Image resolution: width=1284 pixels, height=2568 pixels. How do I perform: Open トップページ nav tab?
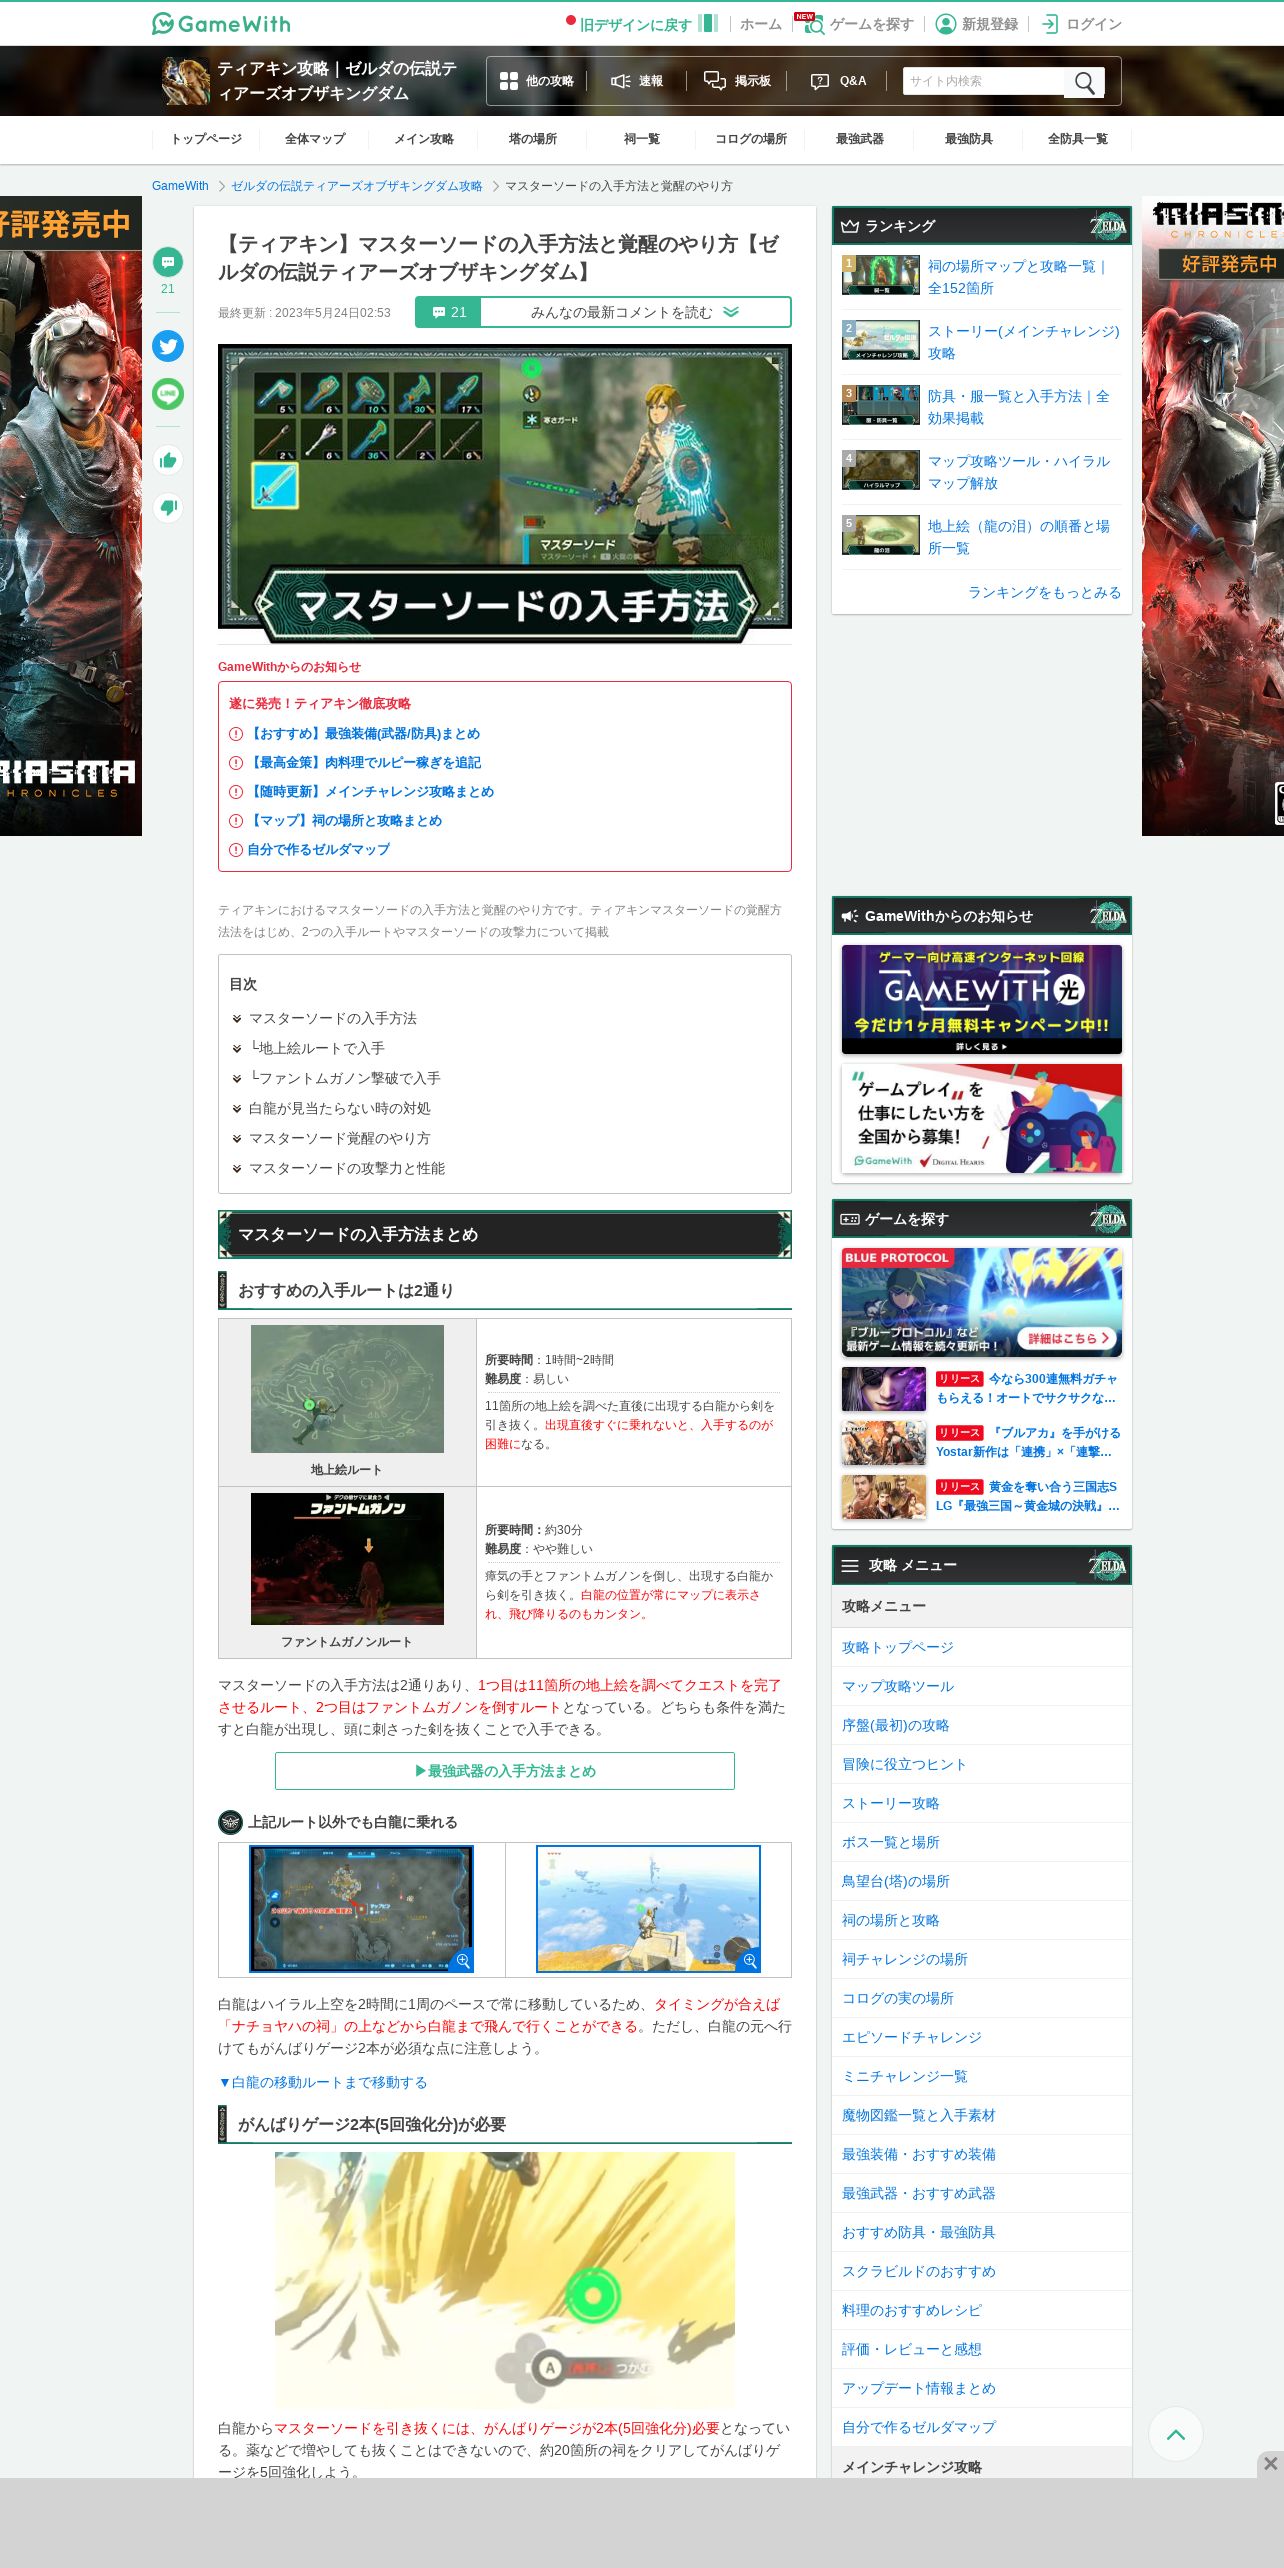[x=206, y=139]
